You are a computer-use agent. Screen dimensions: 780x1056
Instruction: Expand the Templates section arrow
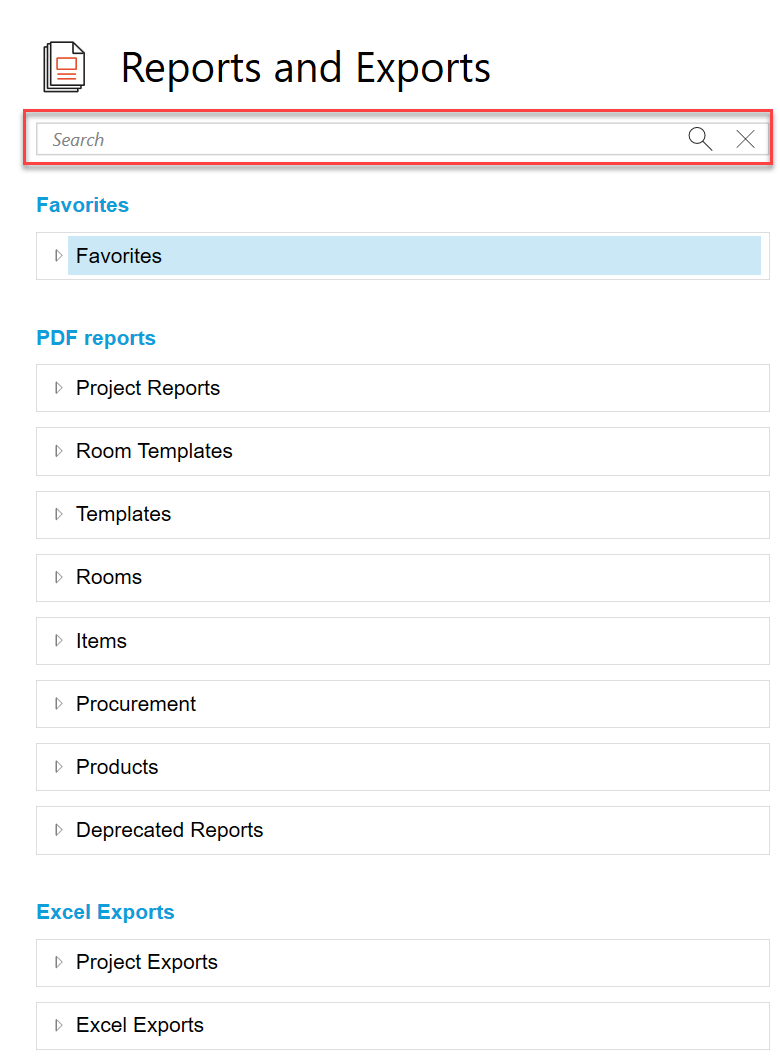[58, 514]
